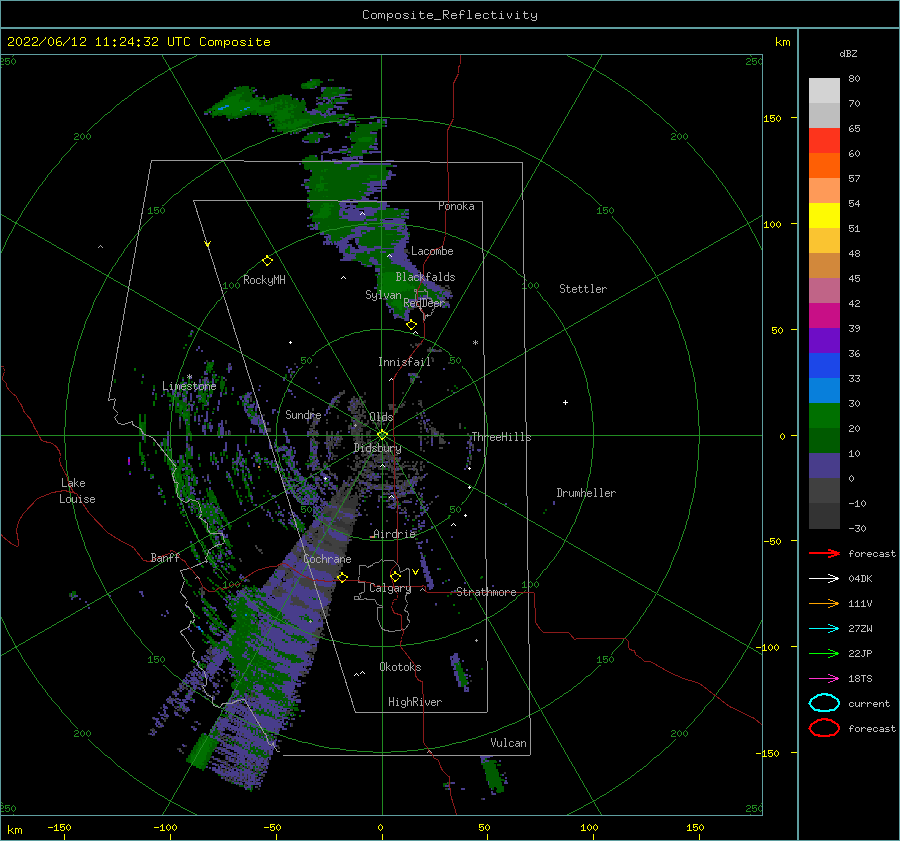Click the cyan current ellipse icon
Image resolution: width=900 pixels, height=841 pixels.
[824, 703]
